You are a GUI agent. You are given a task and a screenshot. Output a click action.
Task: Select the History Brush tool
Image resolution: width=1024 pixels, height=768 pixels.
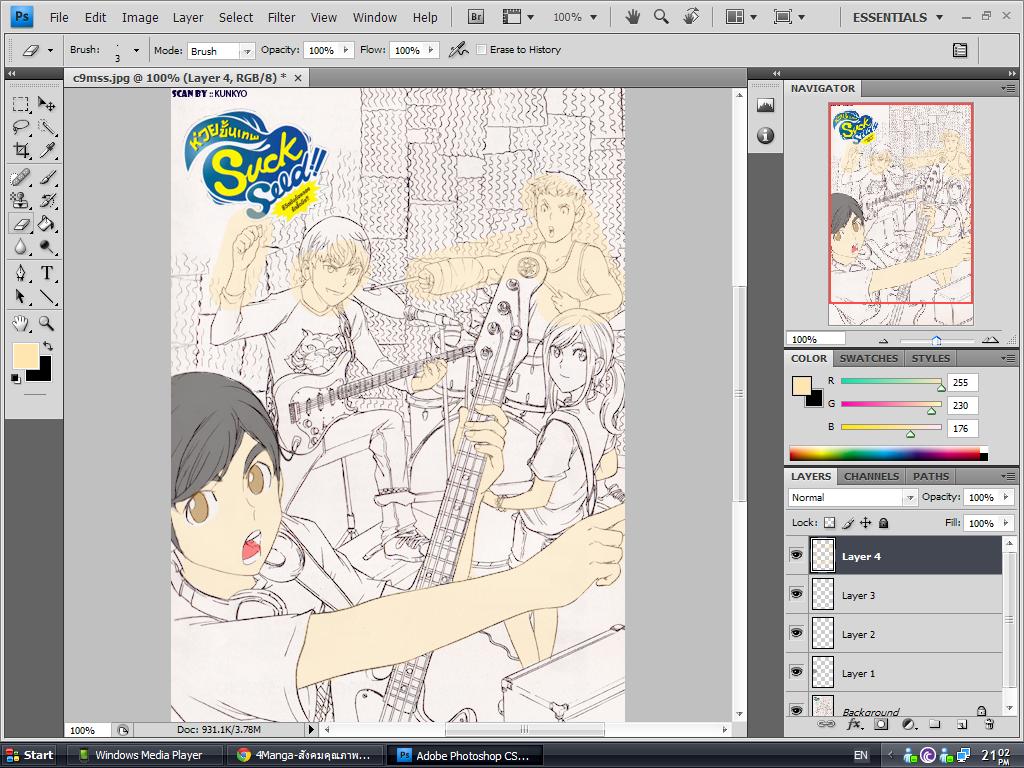click(x=46, y=200)
